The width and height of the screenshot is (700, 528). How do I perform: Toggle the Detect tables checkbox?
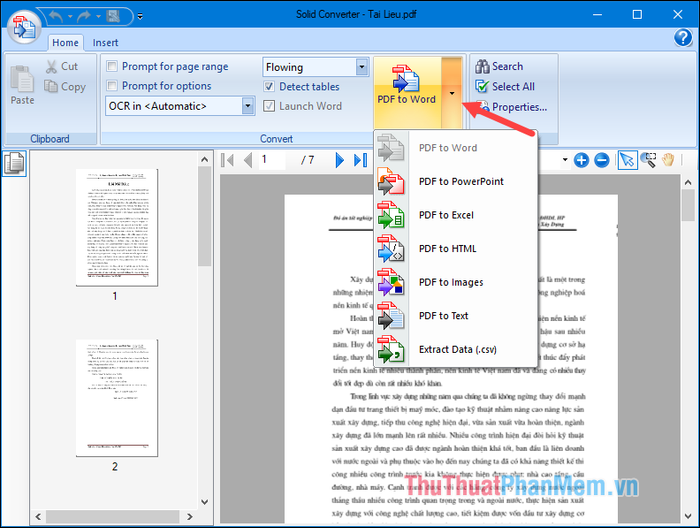click(x=269, y=86)
